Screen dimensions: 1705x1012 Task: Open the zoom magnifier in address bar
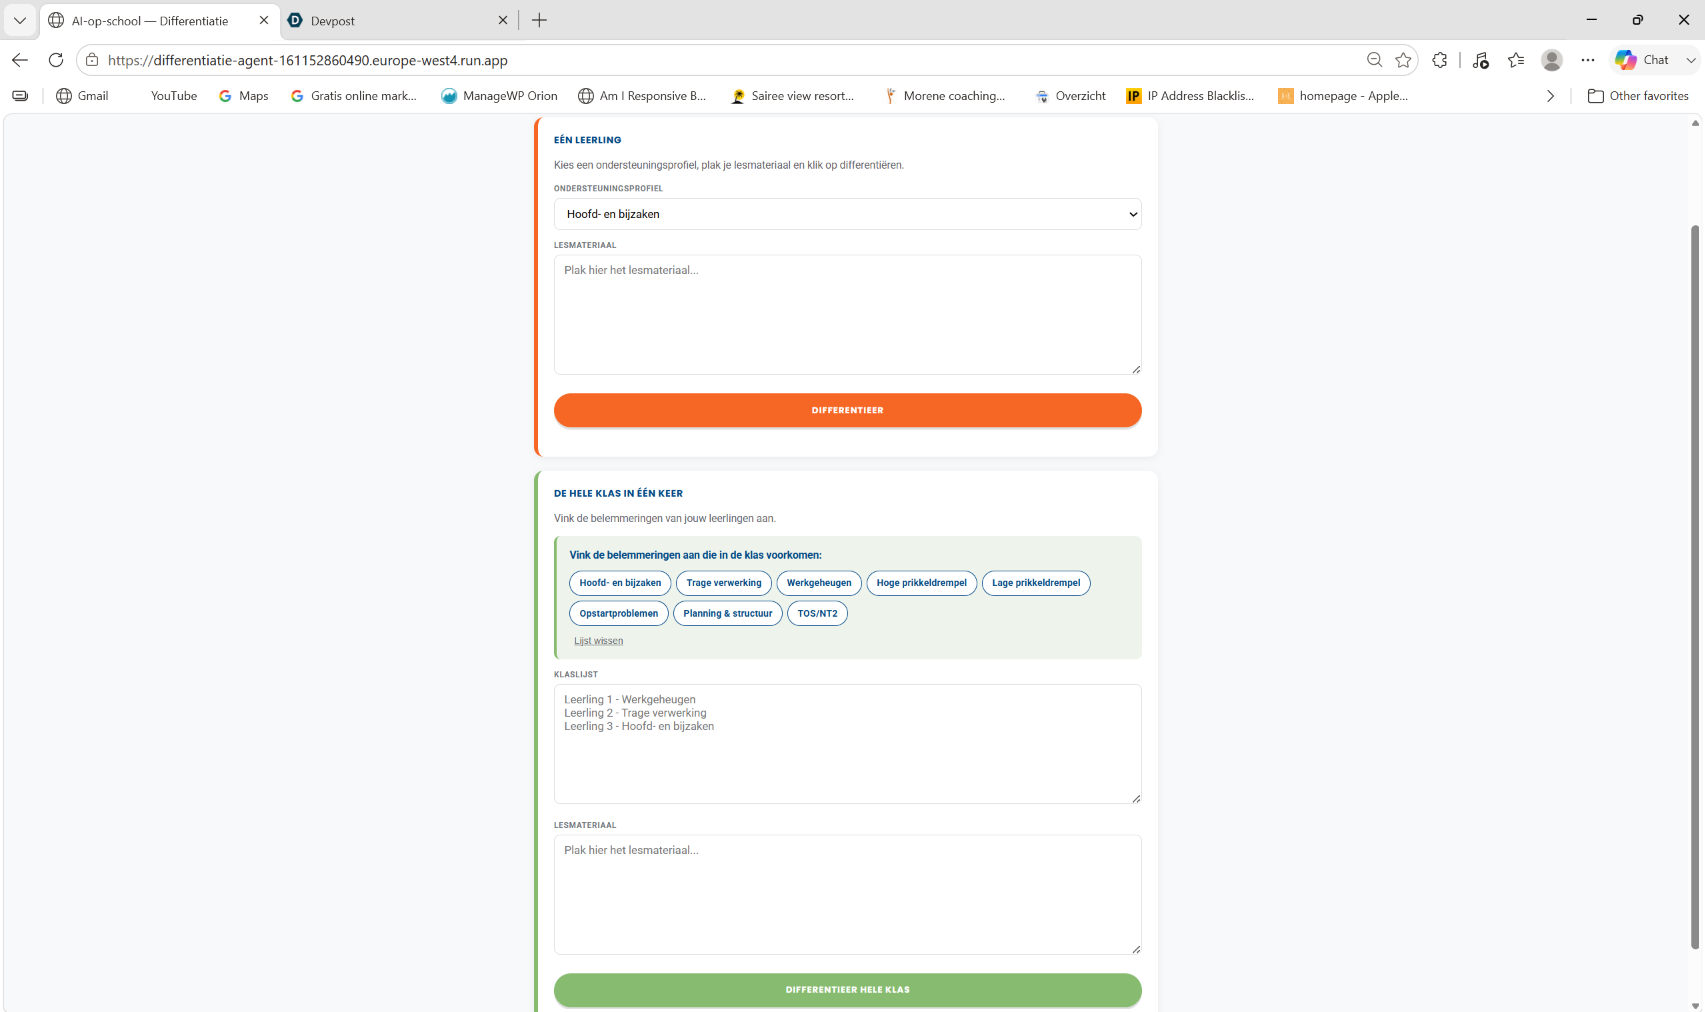[1375, 60]
